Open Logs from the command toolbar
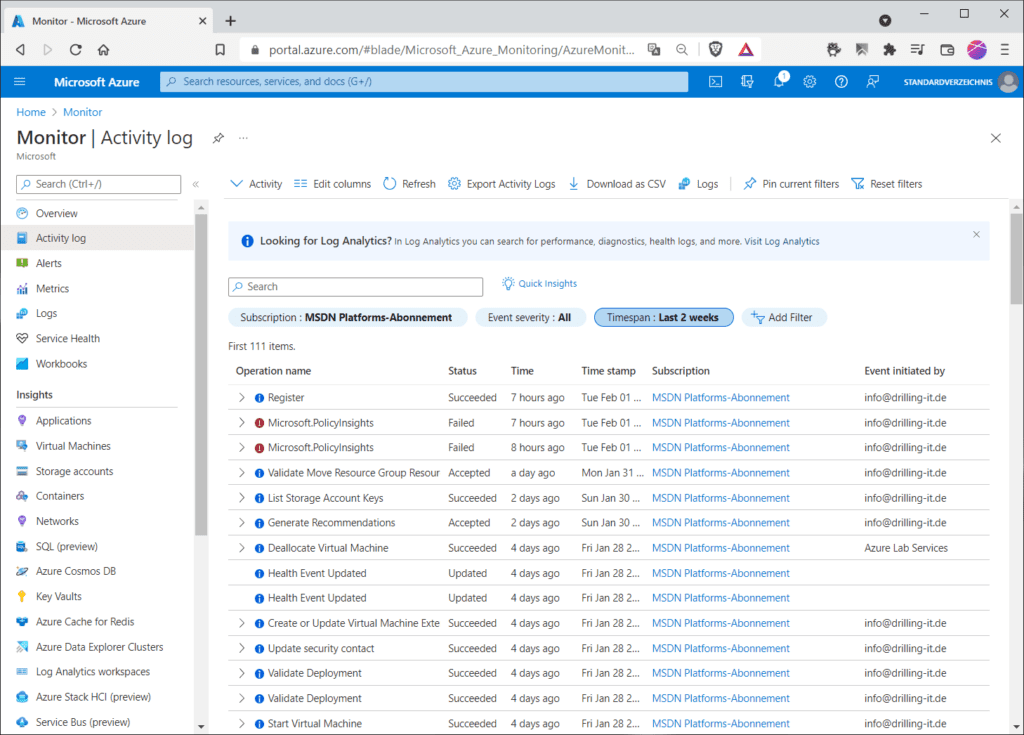Viewport: 1024px width, 735px height. 698,184
